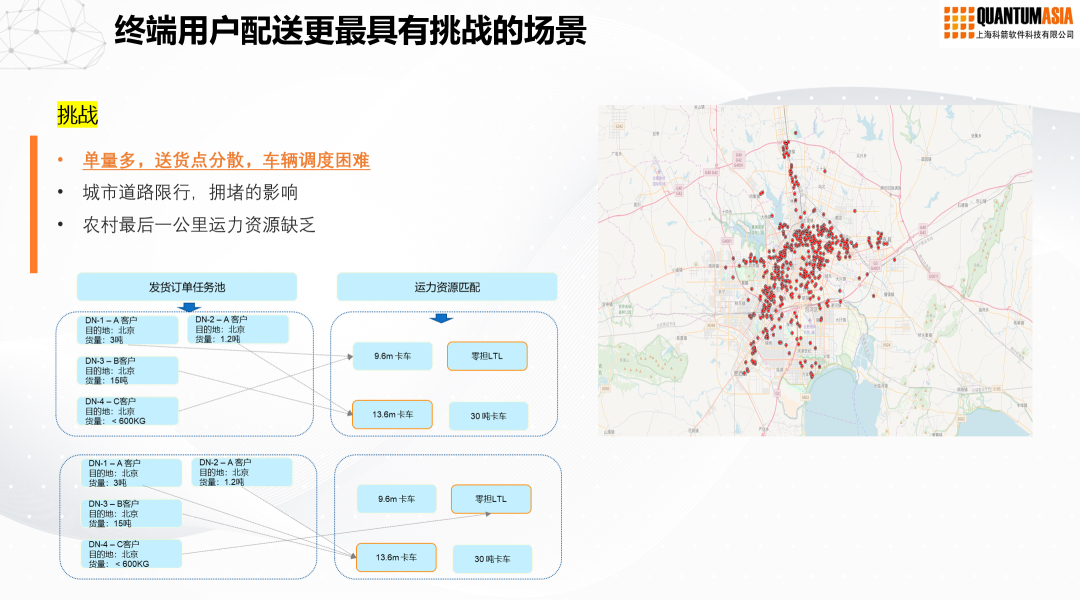Select DN-1 A客户 box in lower diagram
Viewport: 1080px width, 608px height.
click(134, 473)
